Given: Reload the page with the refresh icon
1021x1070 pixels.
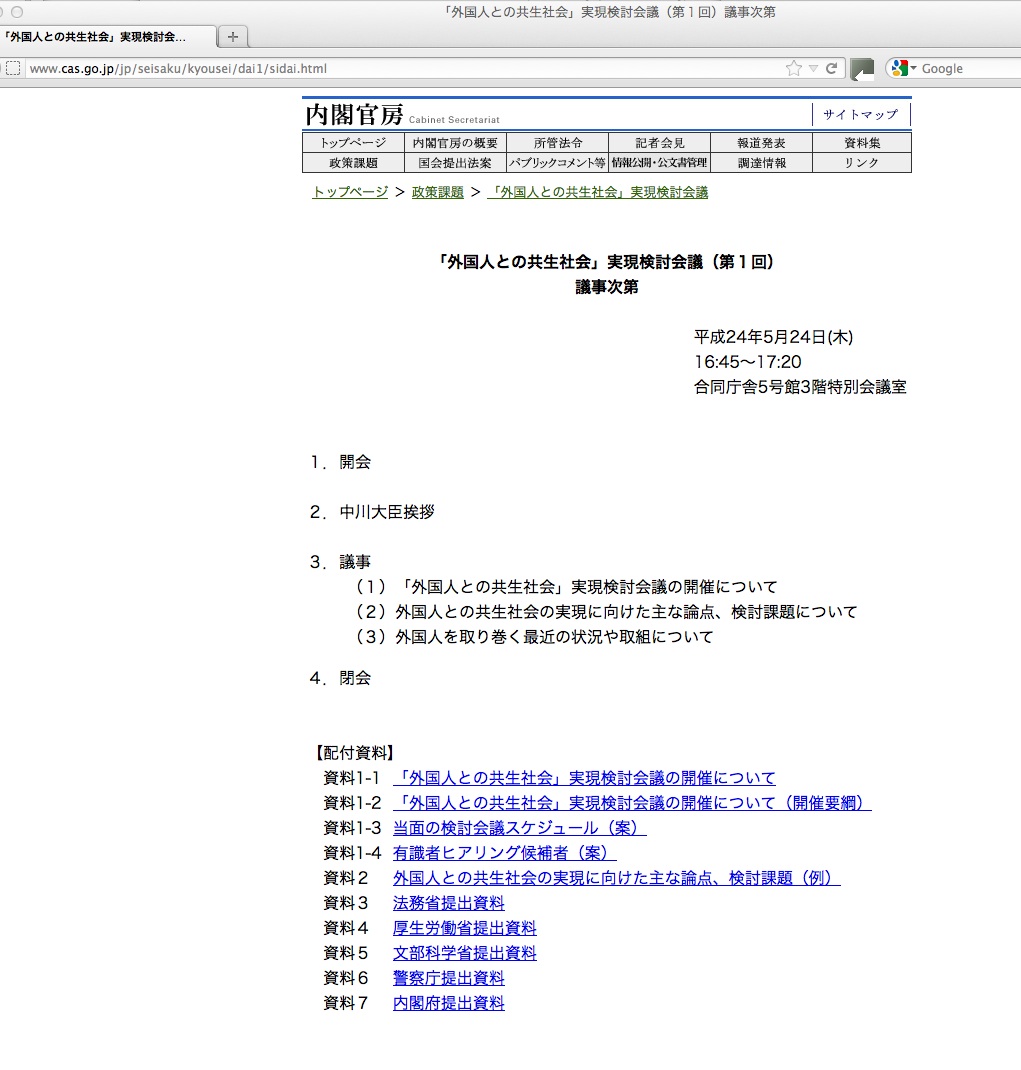Looking at the screenshot, I should (831, 68).
